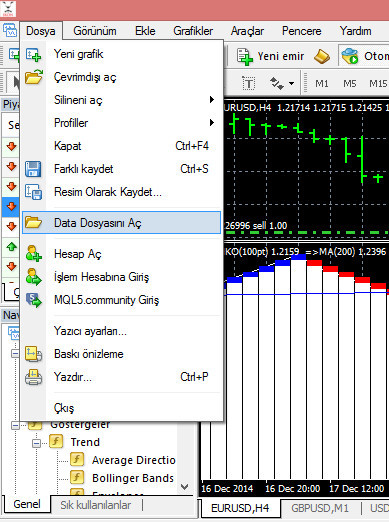
Task: Switch chart to M15 timeframe
Action: pos(378,83)
